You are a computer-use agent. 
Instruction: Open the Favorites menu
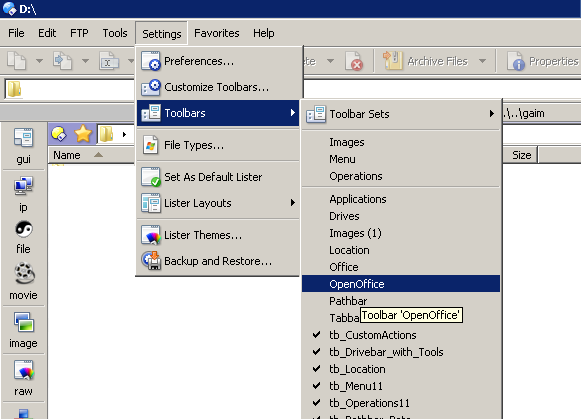(217, 33)
